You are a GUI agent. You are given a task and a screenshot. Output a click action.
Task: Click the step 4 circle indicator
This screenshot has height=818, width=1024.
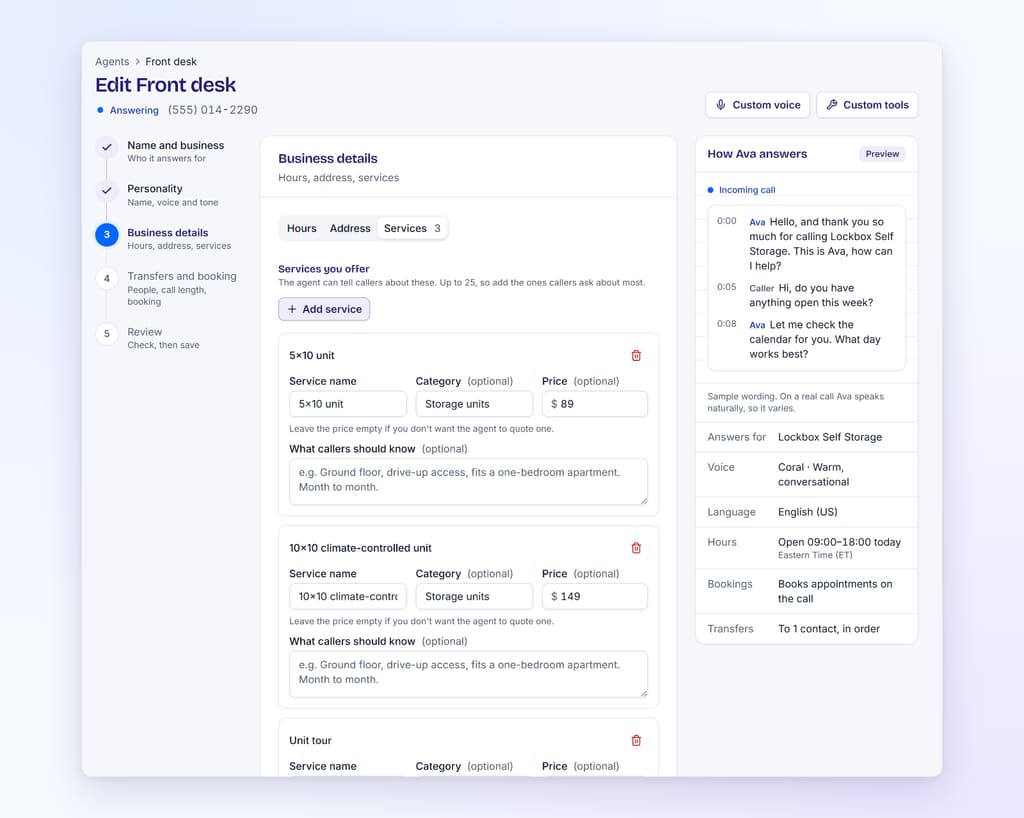106,278
